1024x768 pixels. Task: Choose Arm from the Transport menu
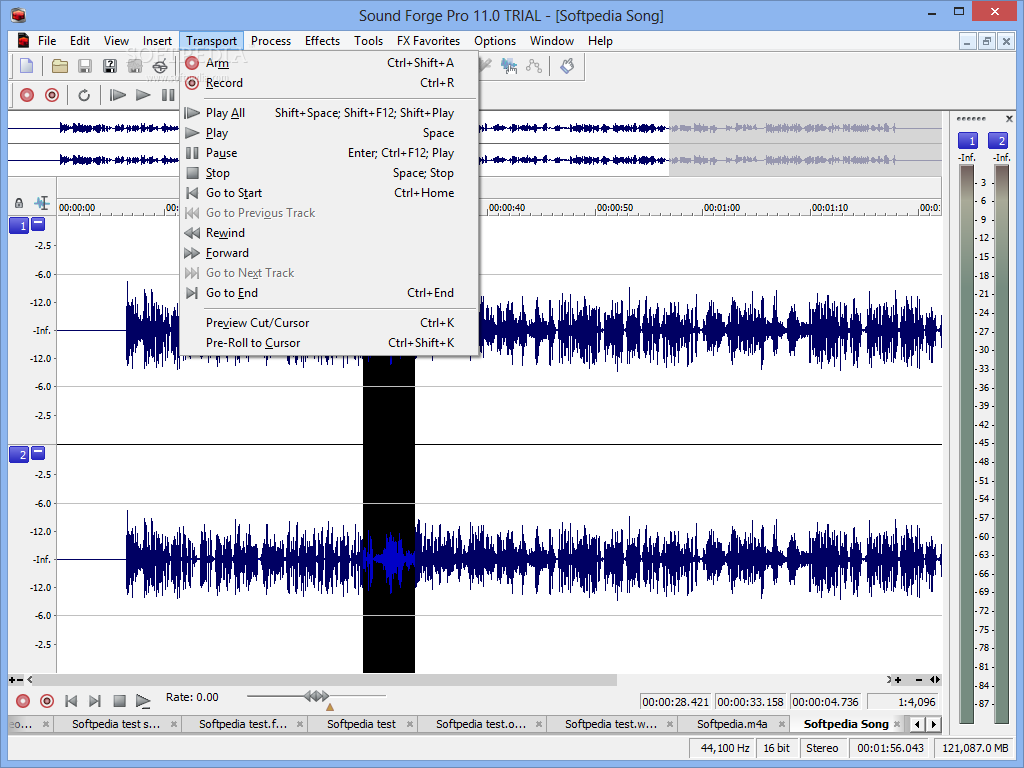tap(329, 63)
